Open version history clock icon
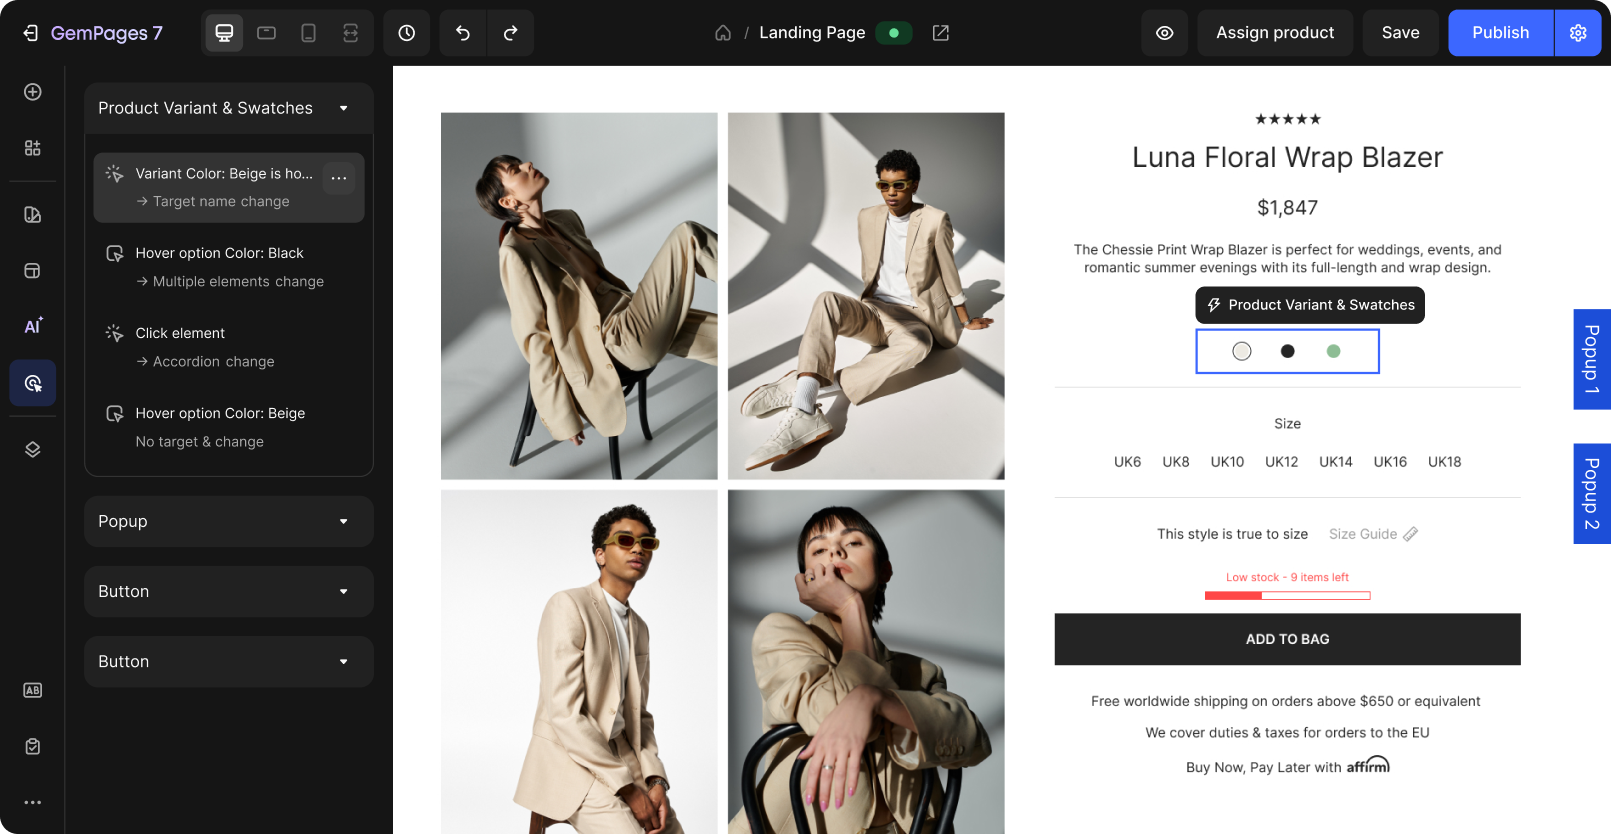1611x834 pixels. coord(406,33)
